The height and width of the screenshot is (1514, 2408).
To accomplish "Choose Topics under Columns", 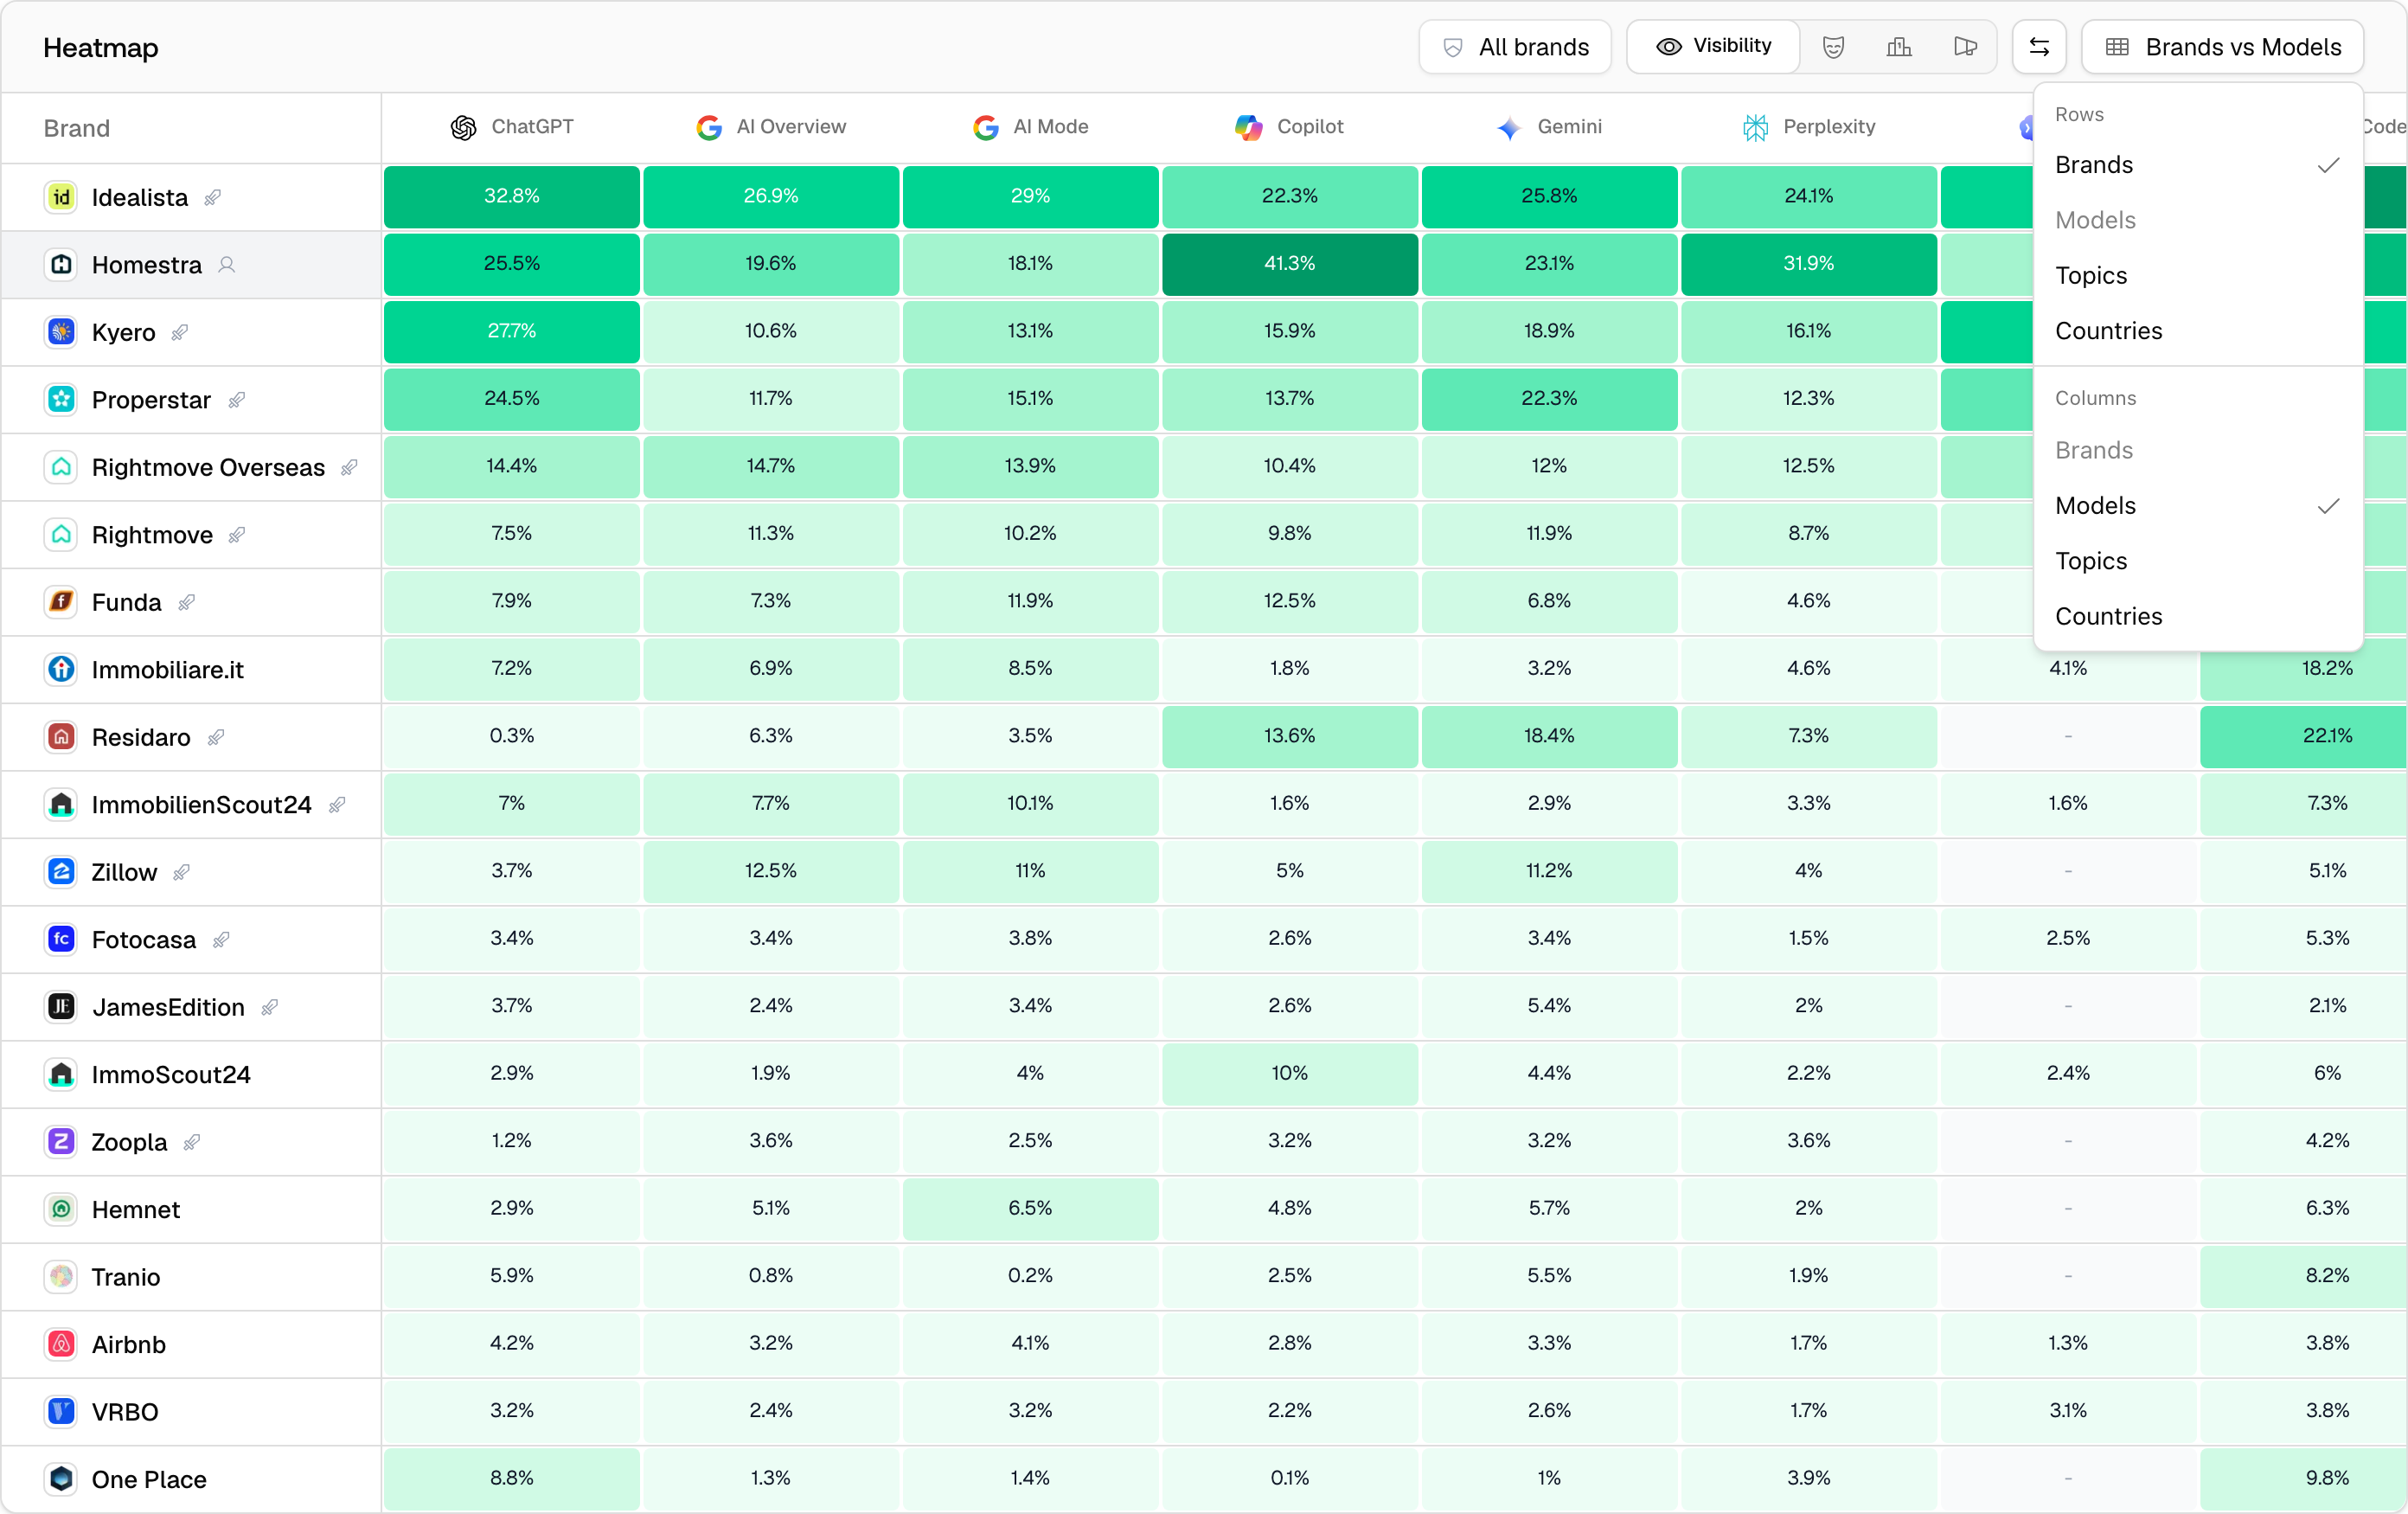I will (2197, 561).
